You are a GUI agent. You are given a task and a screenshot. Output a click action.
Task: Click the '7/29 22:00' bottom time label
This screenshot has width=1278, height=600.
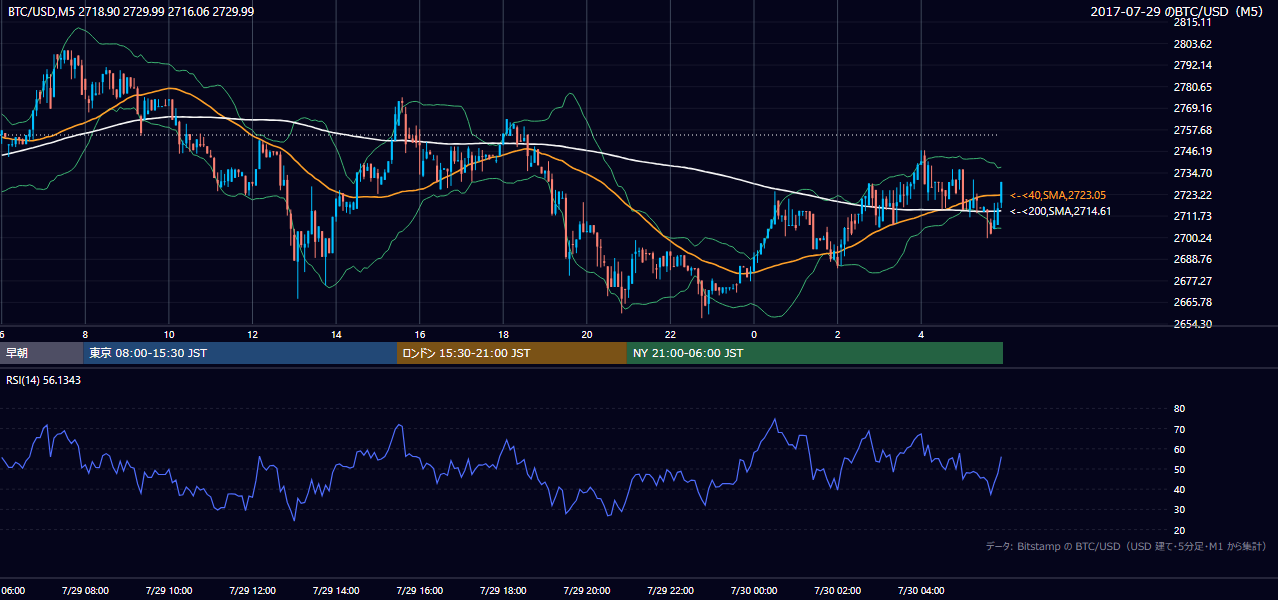pos(670,591)
